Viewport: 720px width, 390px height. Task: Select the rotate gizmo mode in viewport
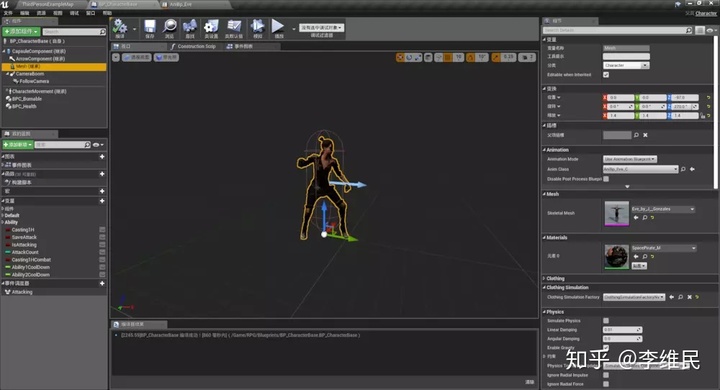click(x=409, y=57)
